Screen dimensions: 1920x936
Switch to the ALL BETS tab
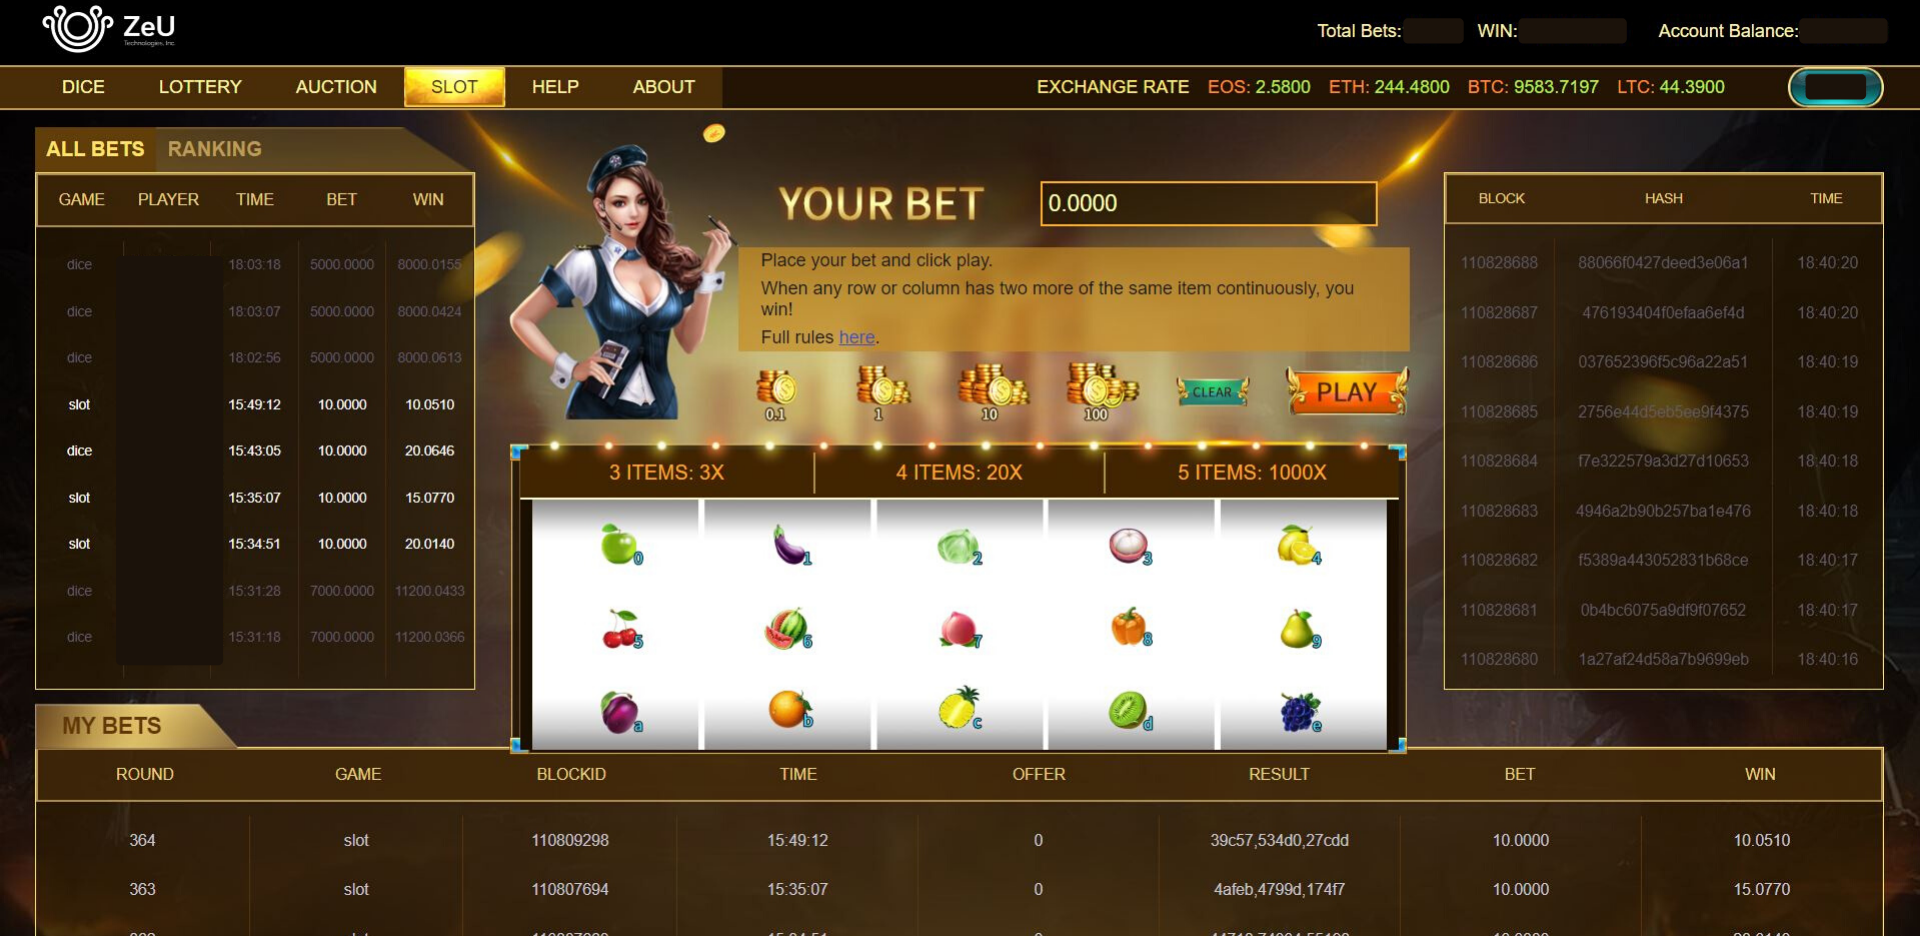95,149
